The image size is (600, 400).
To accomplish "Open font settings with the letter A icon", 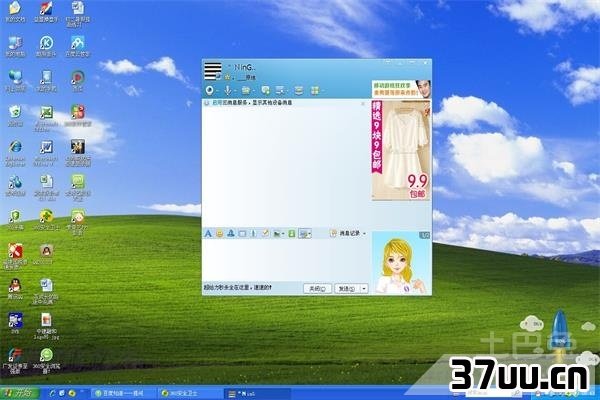I will click(208, 233).
